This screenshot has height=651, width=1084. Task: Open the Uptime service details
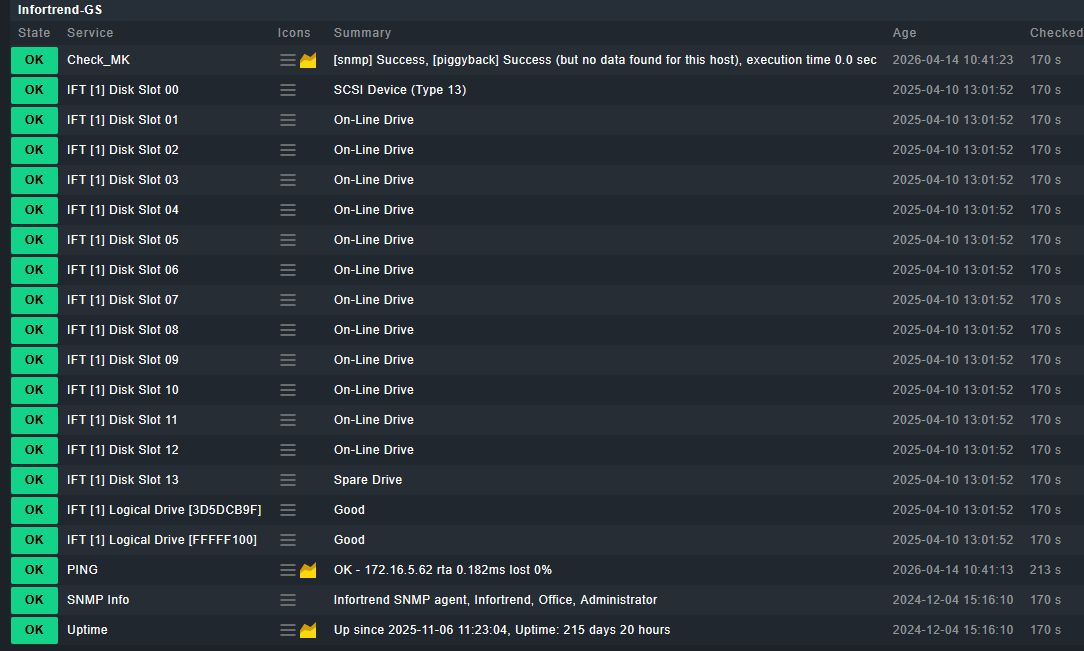tap(87, 630)
